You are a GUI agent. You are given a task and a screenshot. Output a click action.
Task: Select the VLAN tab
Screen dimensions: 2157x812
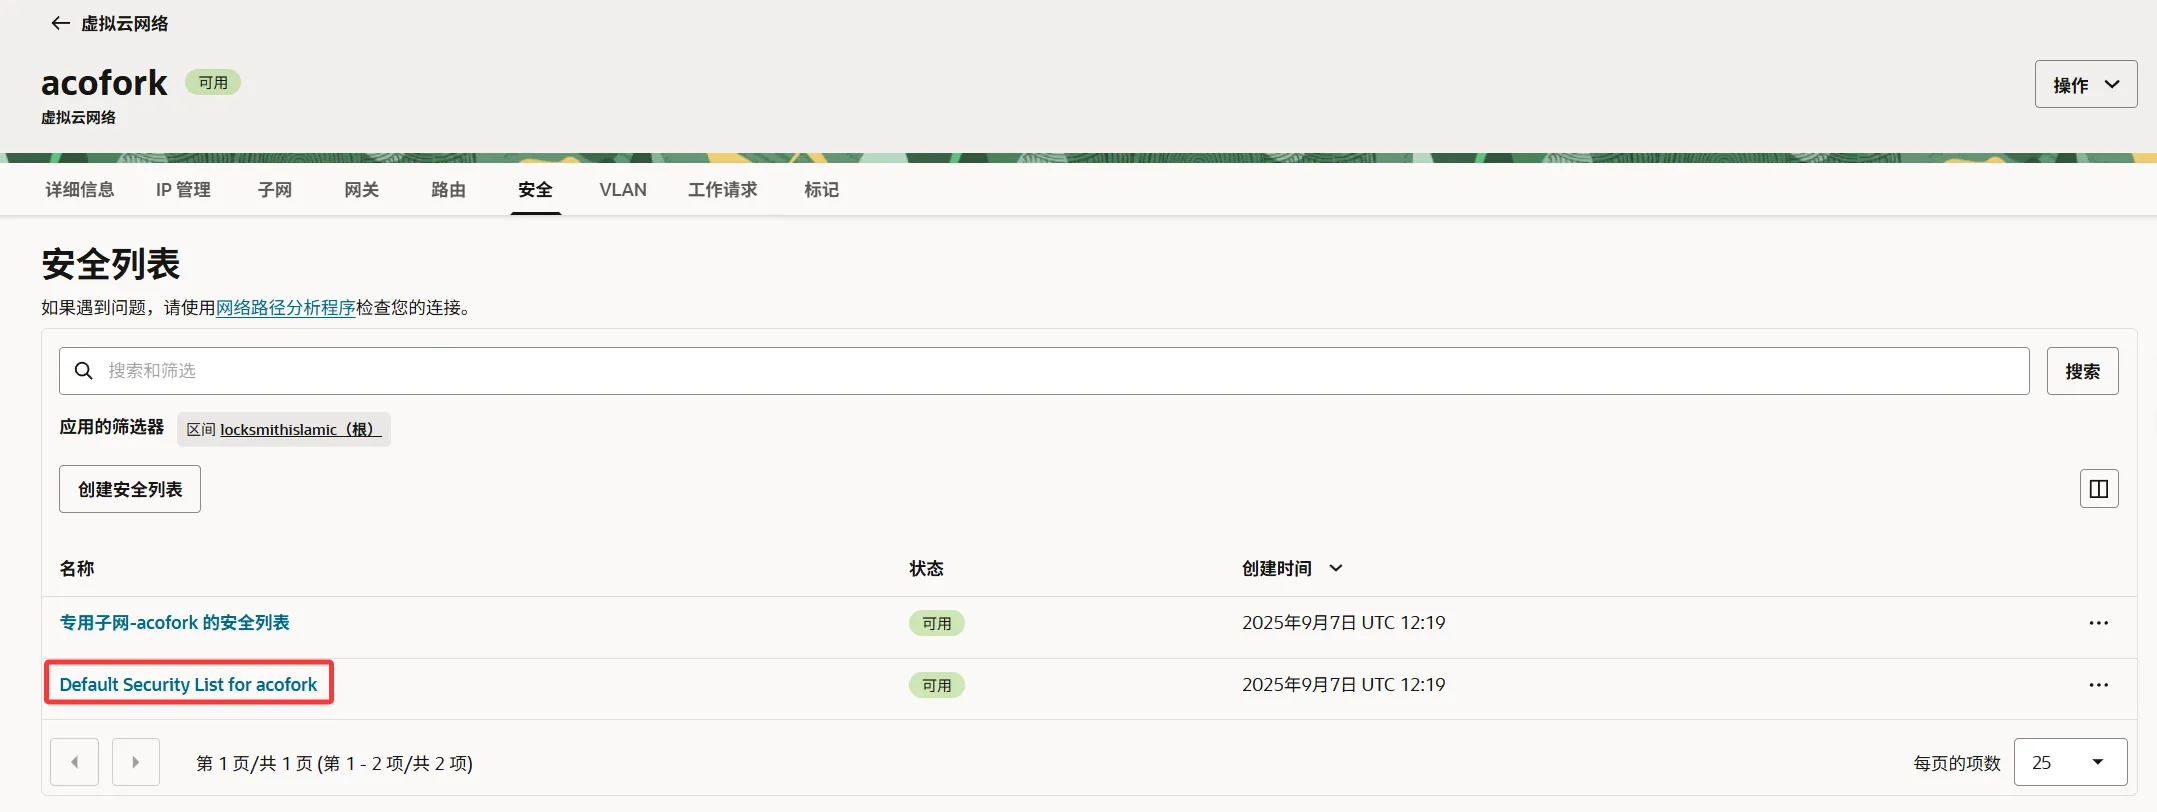click(622, 190)
